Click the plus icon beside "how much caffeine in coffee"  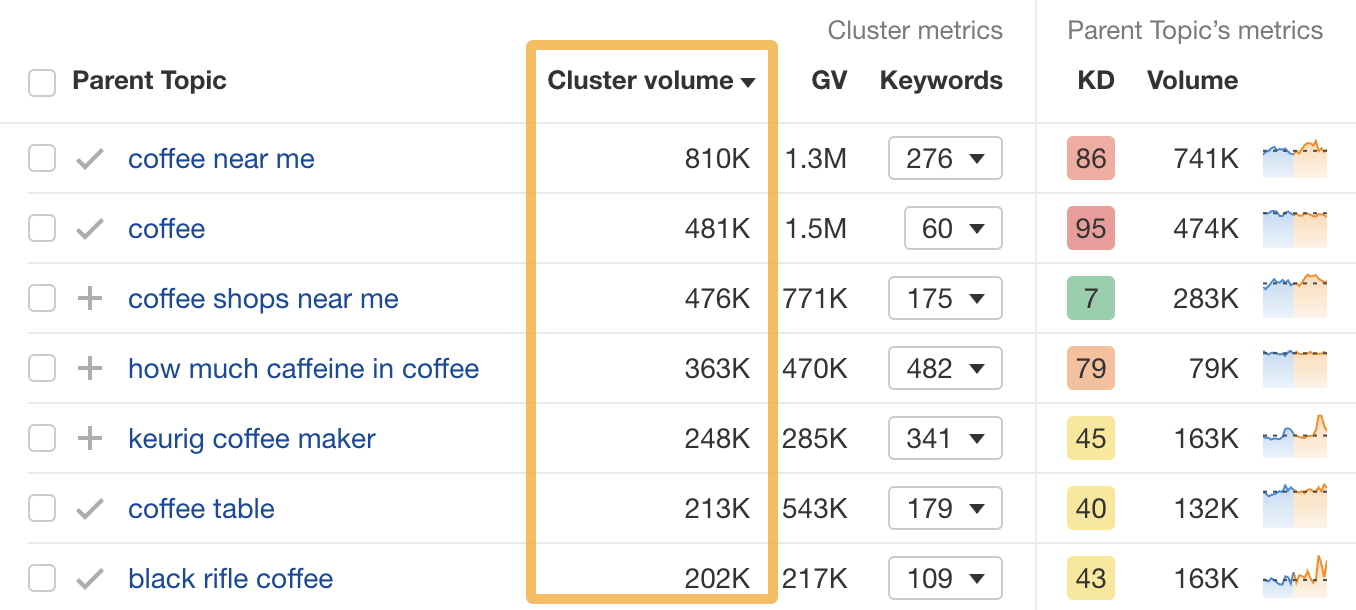pos(89,368)
